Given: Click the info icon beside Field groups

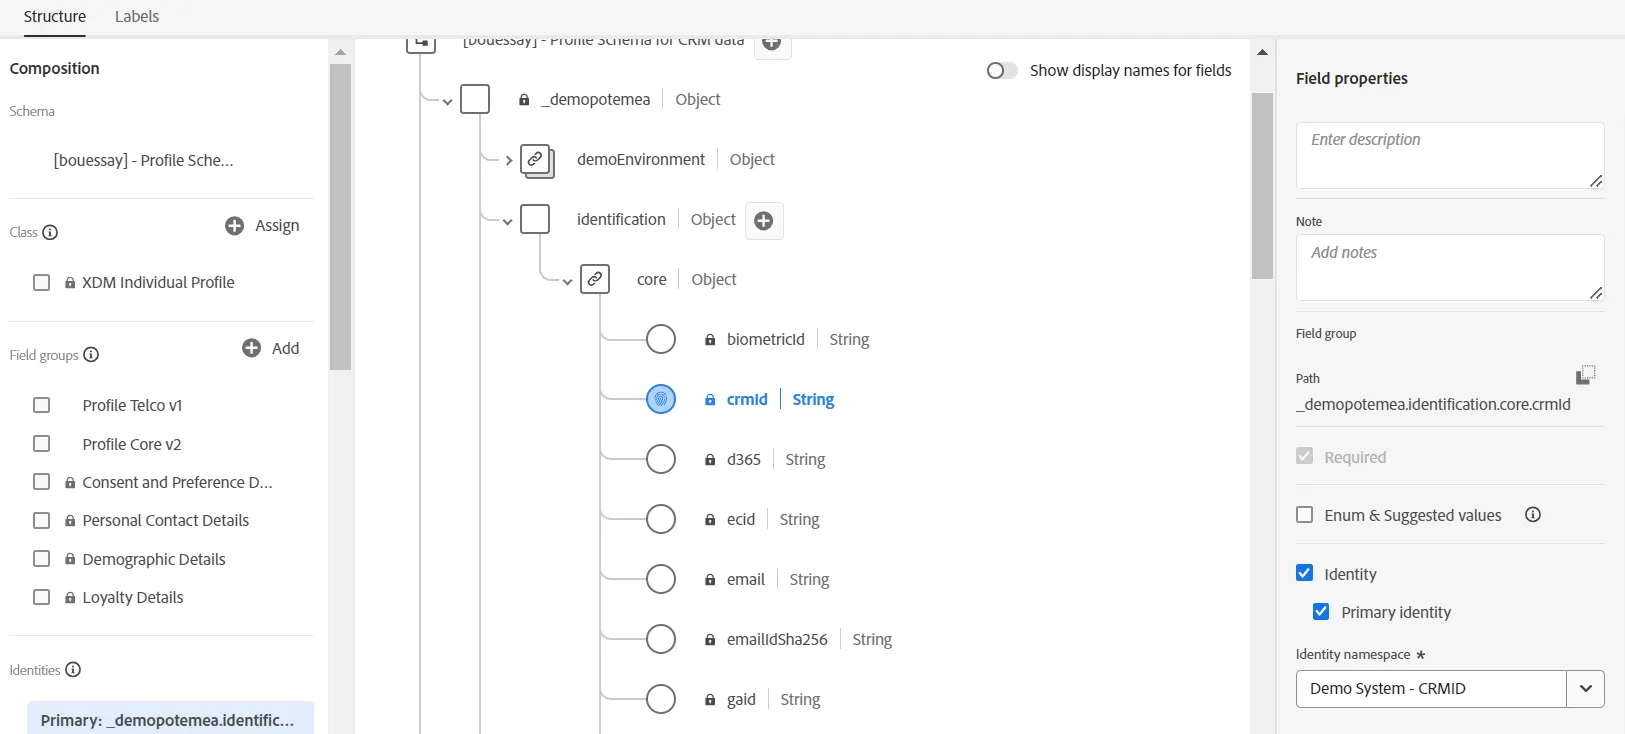Looking at the screenshot, I should pos(91,354).
